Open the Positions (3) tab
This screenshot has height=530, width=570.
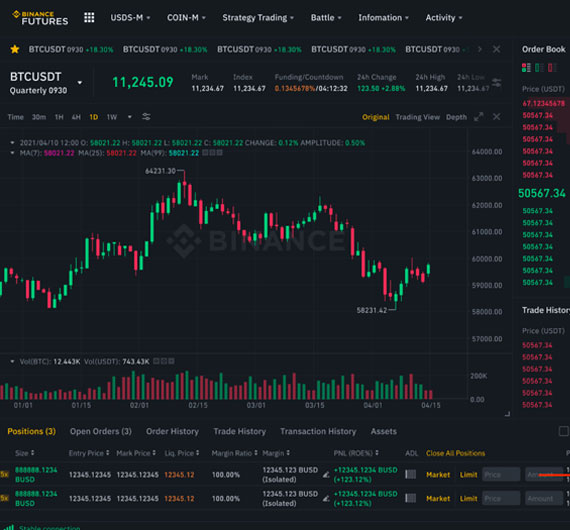tap(32, 431)
